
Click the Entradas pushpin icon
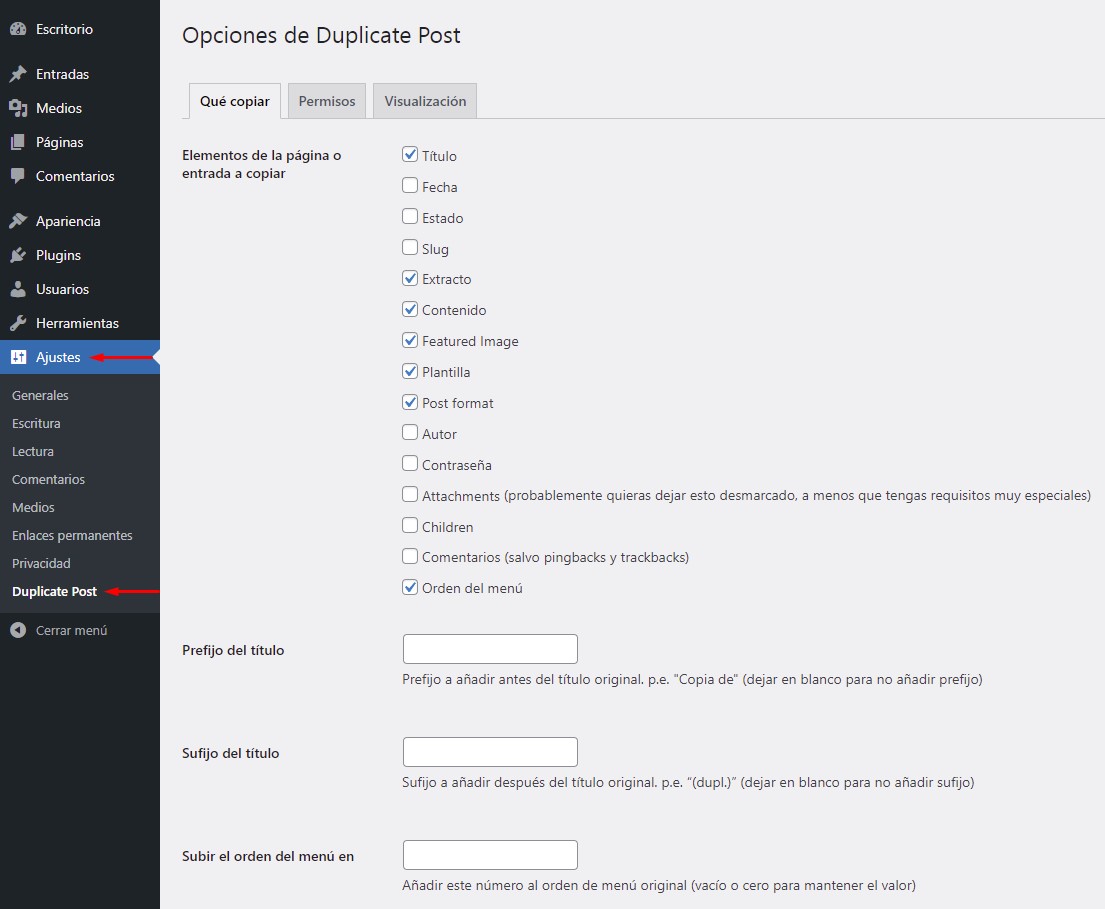(18, 74)
